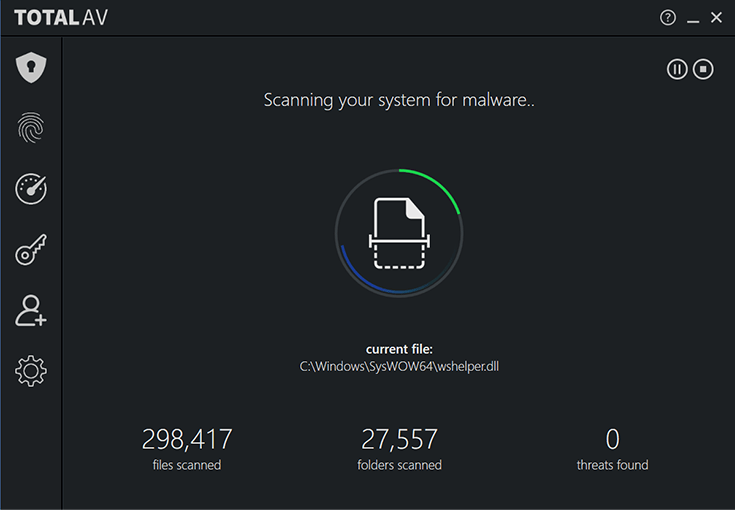Screen dimensions: 735x510
Task: Click the 0 threats found count
Action: coord(613,439)
